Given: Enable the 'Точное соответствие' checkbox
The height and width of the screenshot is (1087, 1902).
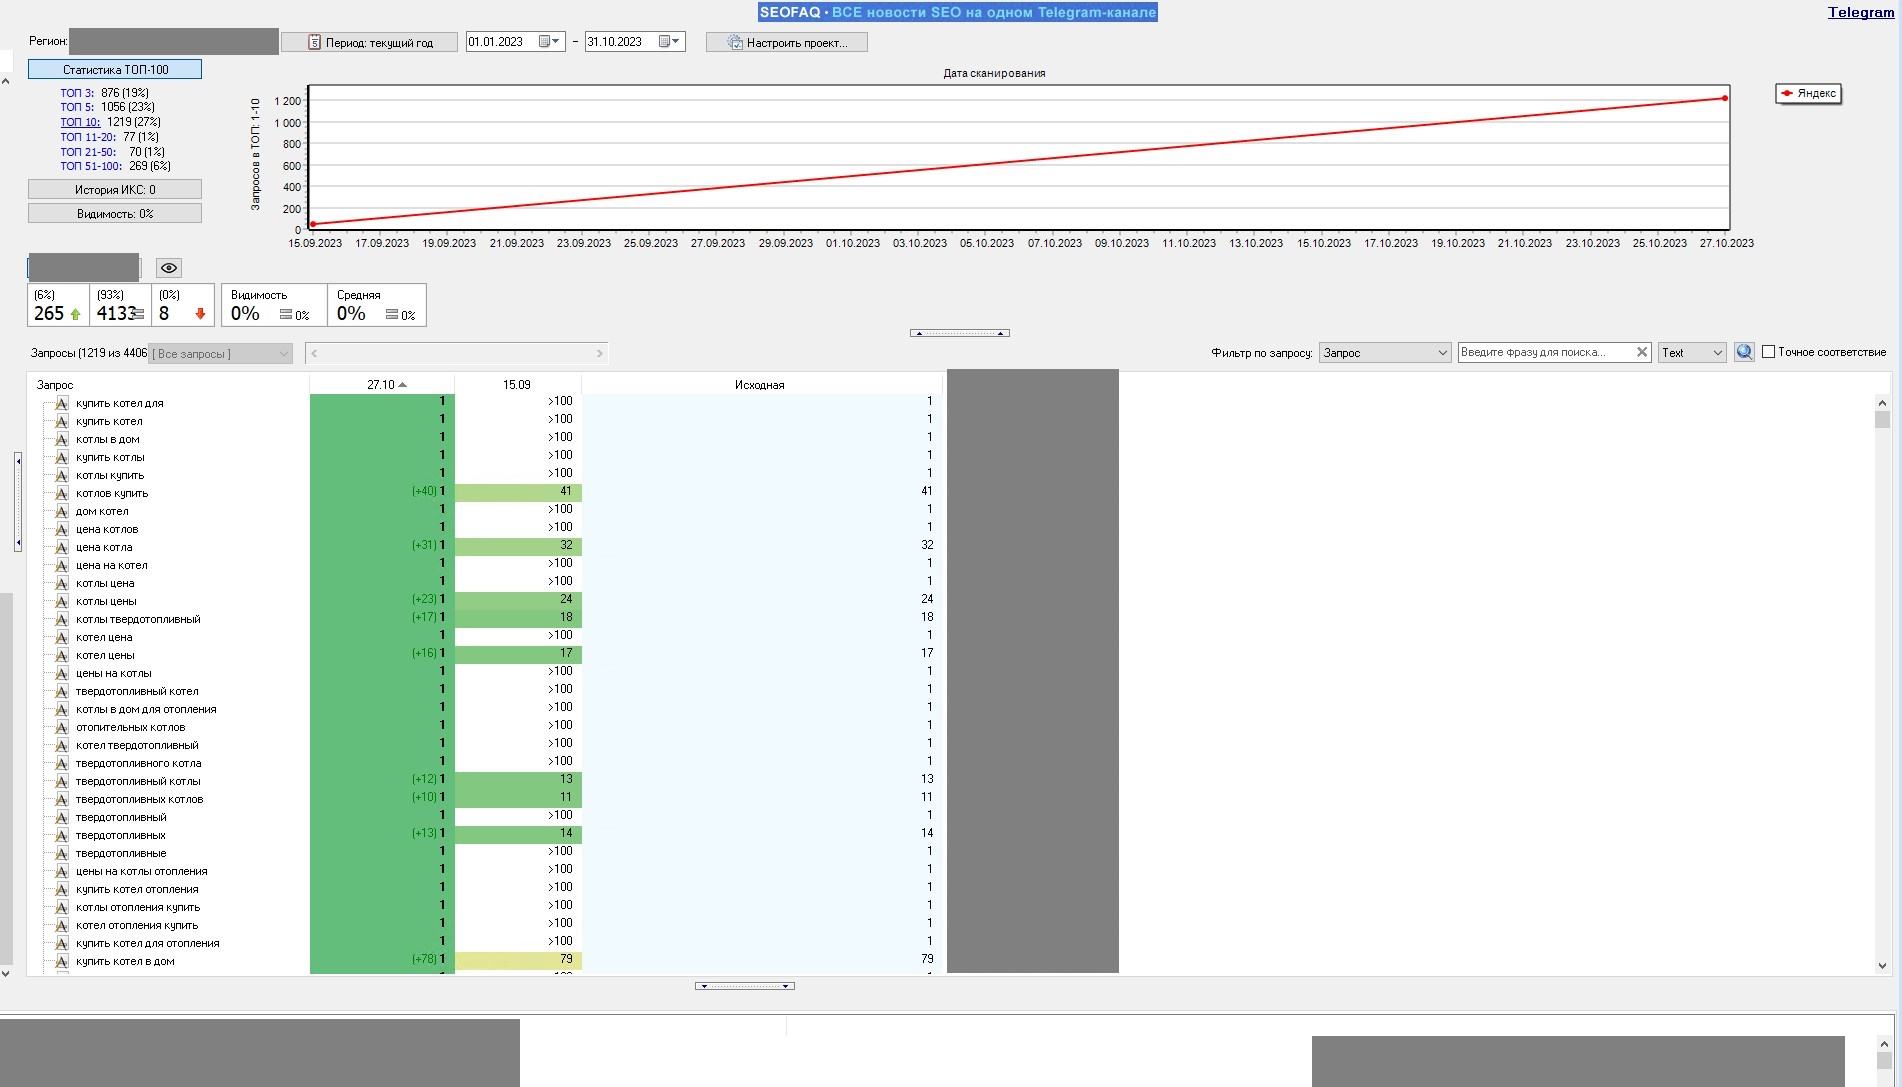Looking at the screenshot, I should [1768, 352].
